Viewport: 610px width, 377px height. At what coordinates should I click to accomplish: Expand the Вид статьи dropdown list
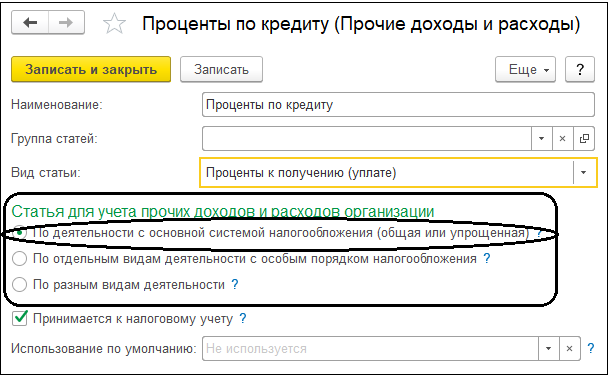coord(584,173)
